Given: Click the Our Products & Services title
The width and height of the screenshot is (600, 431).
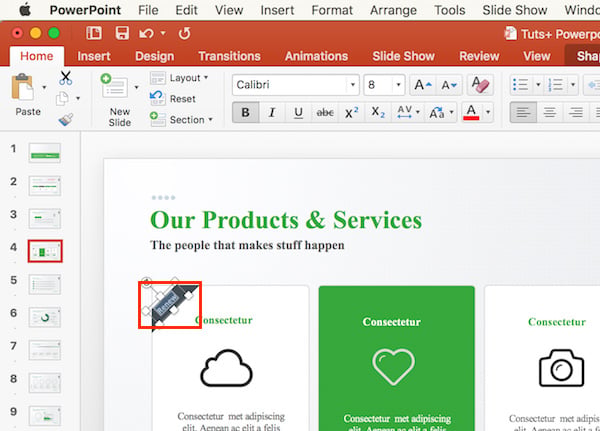Looking at the screenshot, I should [x=286, y=220].
